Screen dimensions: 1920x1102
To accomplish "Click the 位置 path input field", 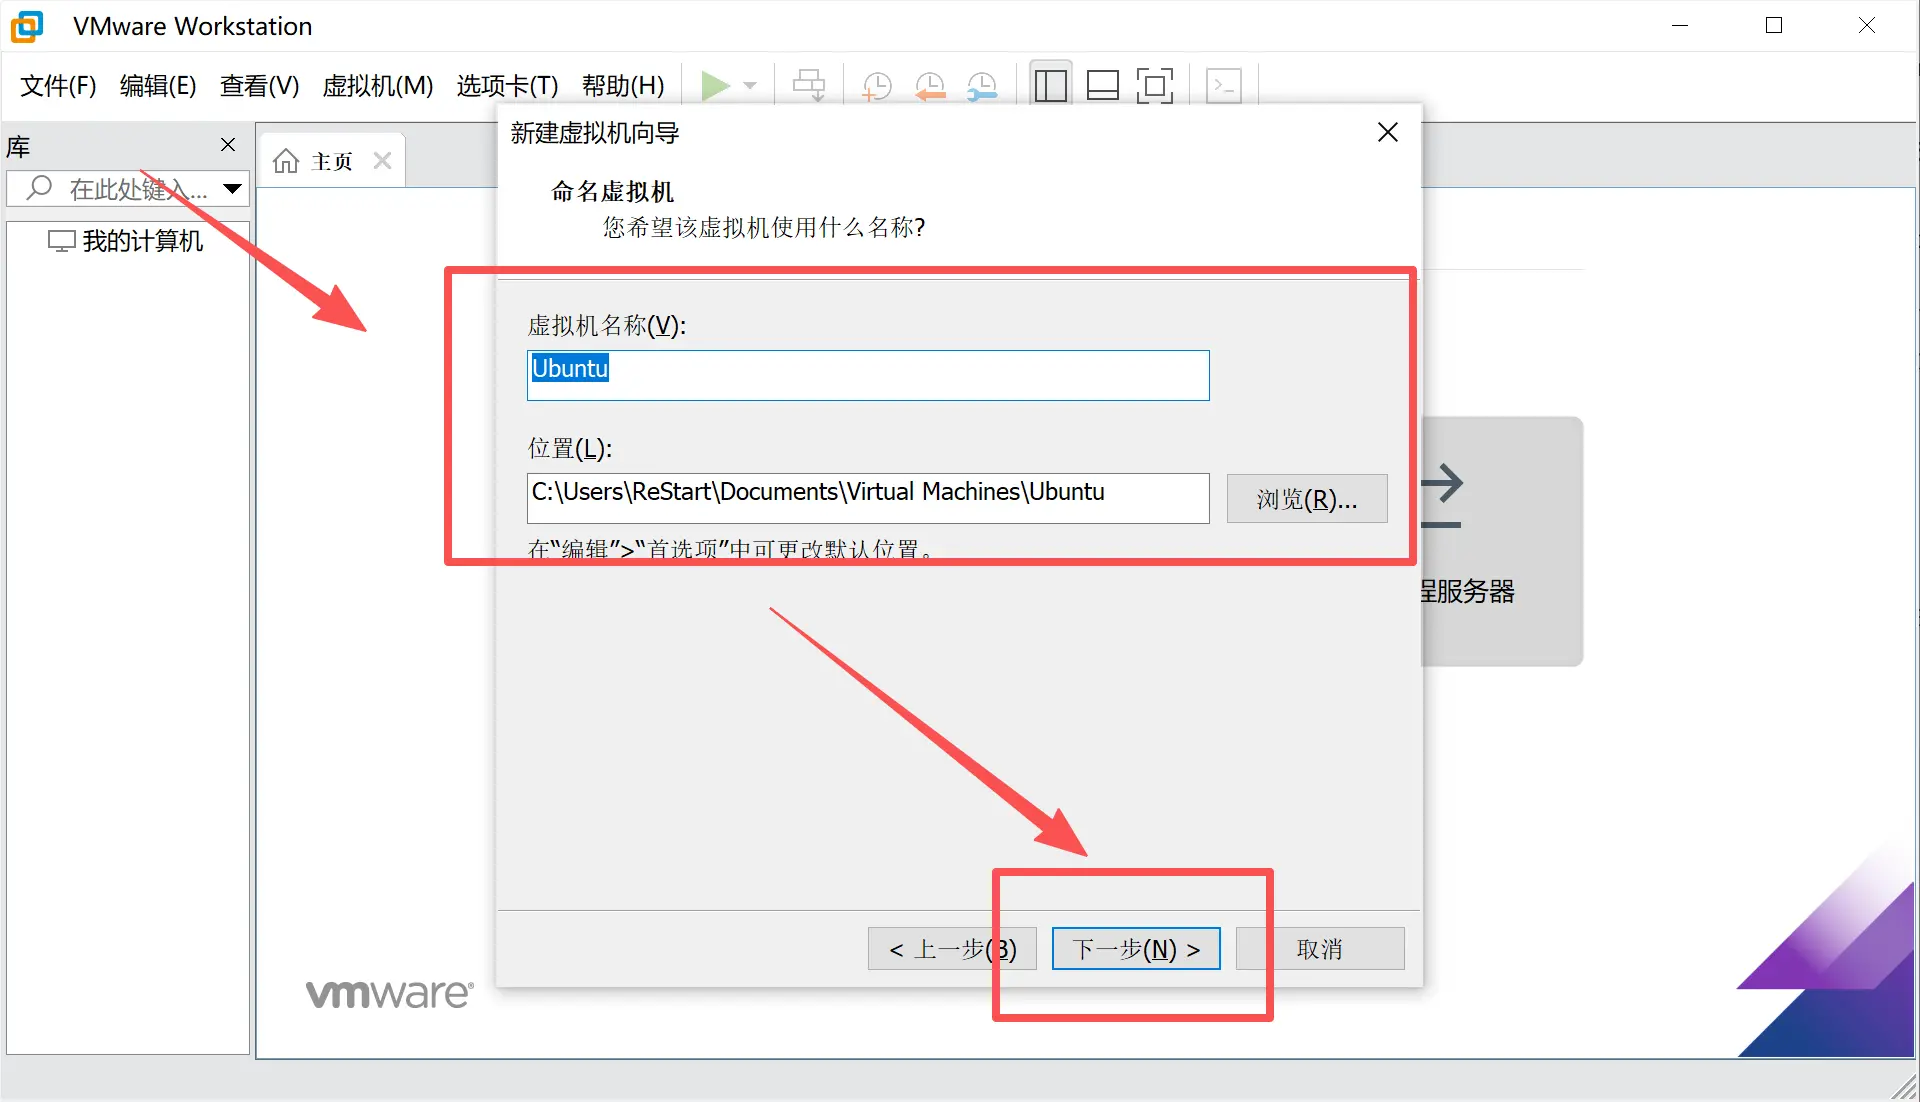I will click(868, 498).
